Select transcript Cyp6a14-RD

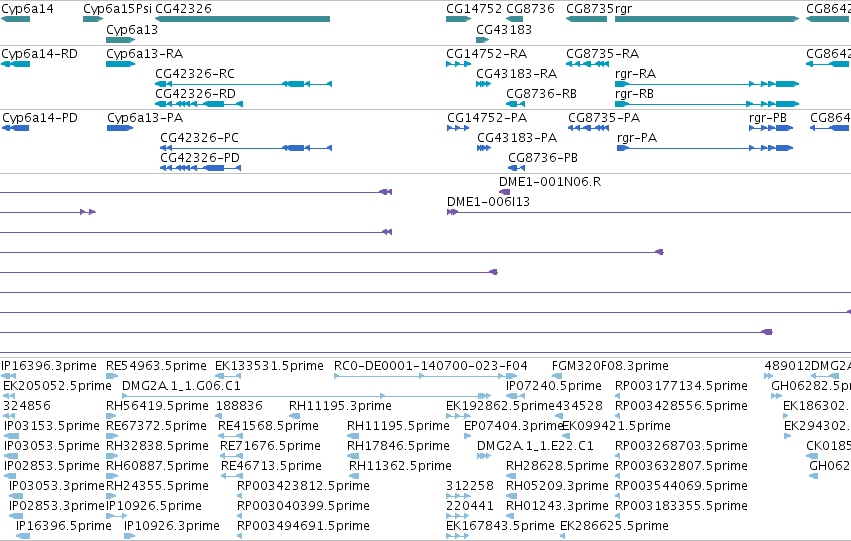point(15,64)
